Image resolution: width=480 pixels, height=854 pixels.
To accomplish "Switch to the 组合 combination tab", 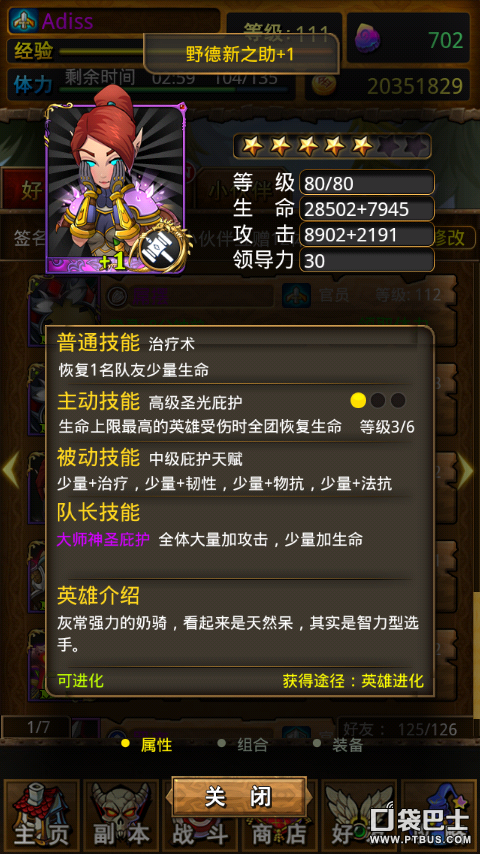I will tap(243, 745).
